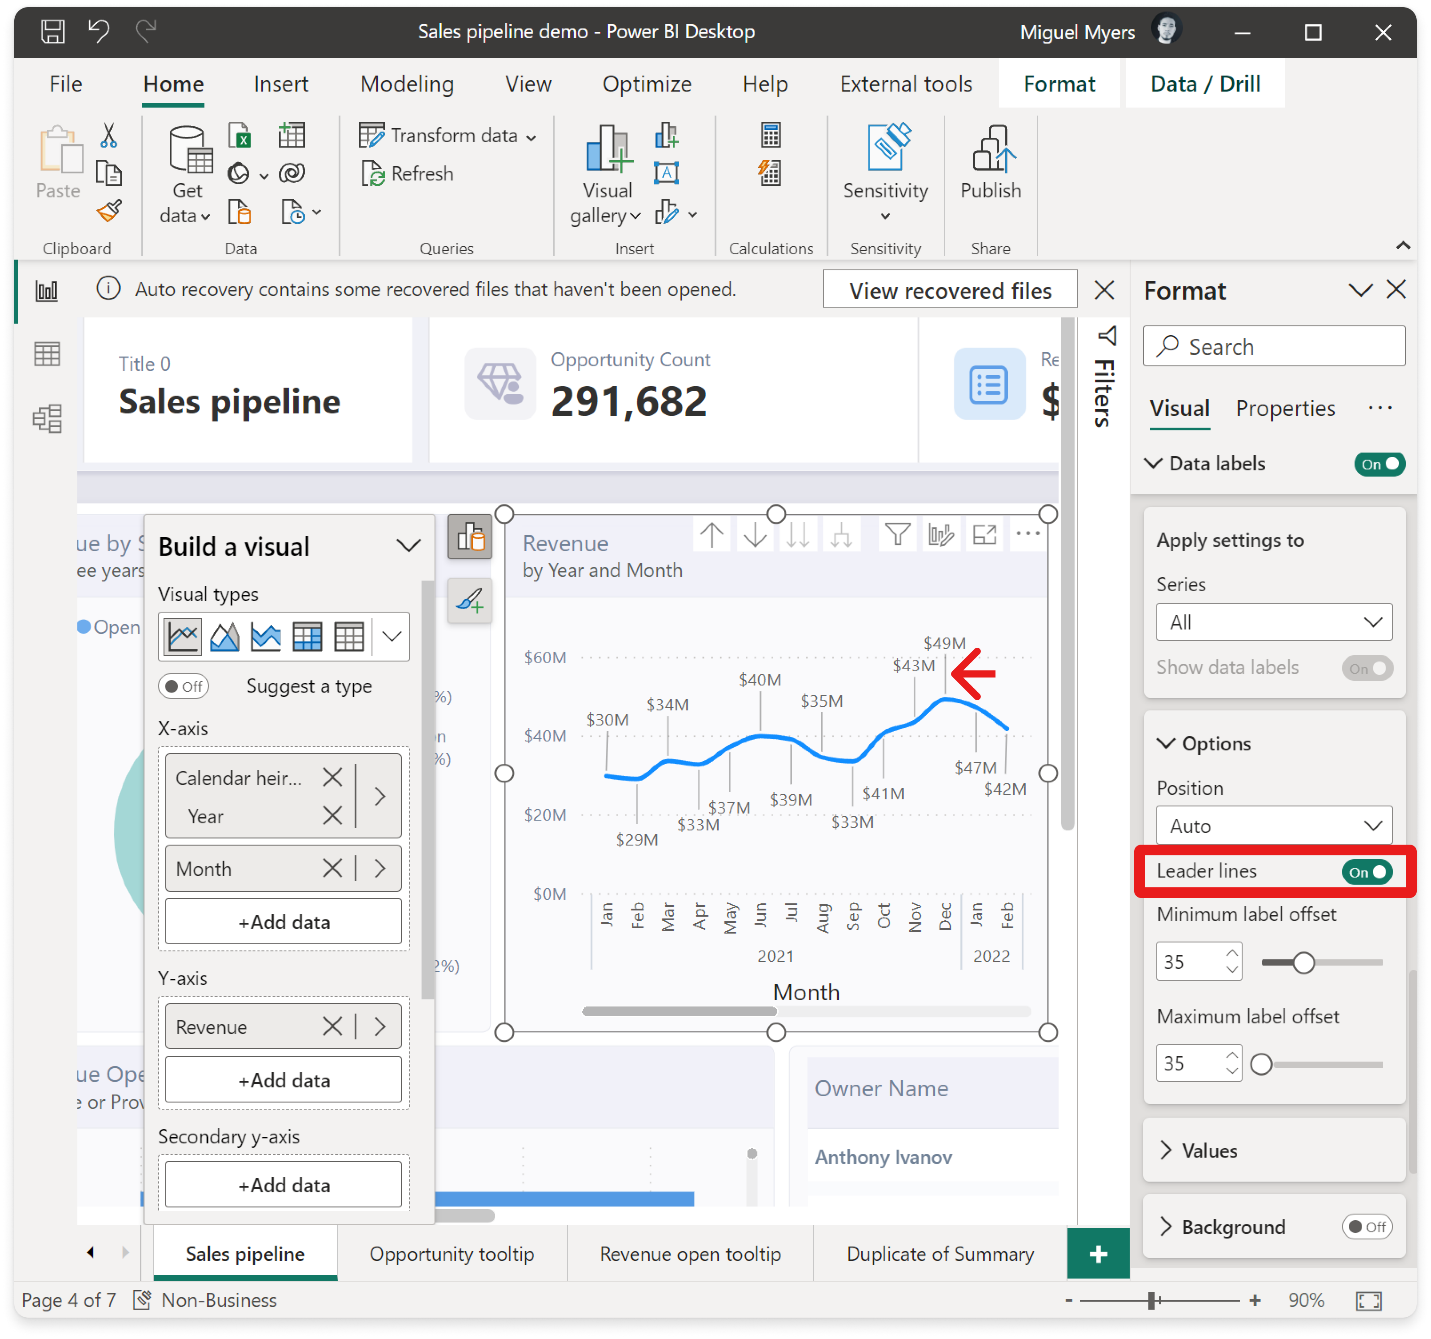Screen dimensions: 1431x1339
Task: Switch to Properties tab in Format pane
Action: [x=1285, y=408]
